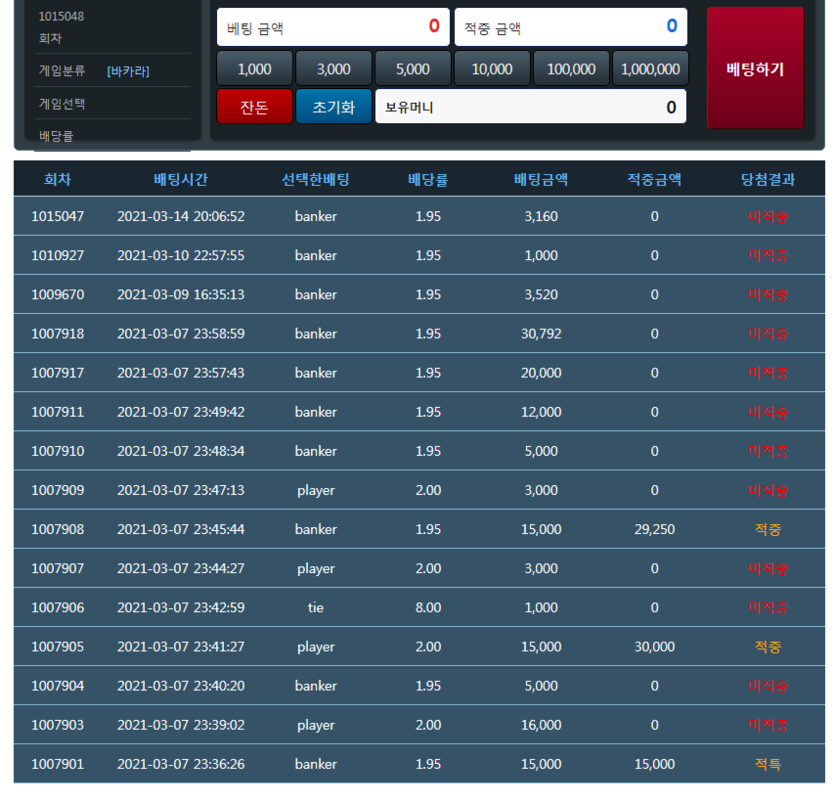This screenshot has height=804, width=835.
Task: Select round number 1007918
Action: [58, 333]
